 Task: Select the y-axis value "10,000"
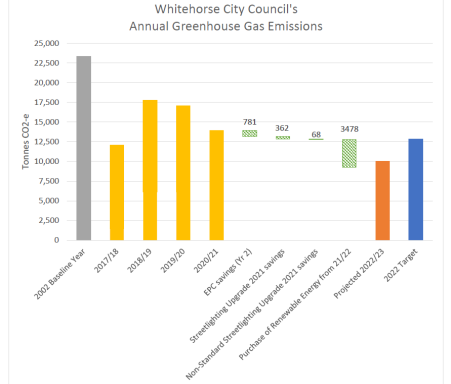pyautogui.click(x=47, y=161)
